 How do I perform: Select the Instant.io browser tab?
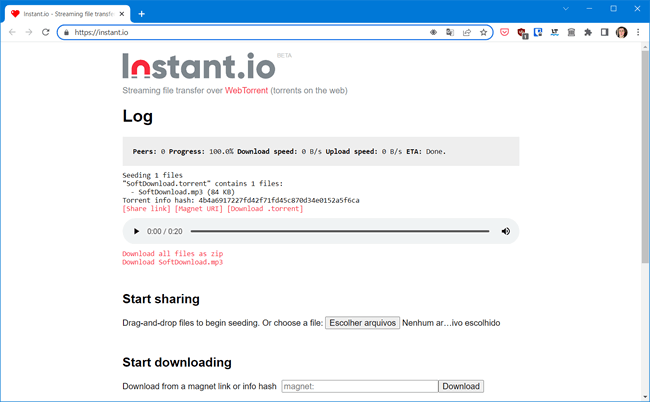pyautogui.click(x=65, y=13)
